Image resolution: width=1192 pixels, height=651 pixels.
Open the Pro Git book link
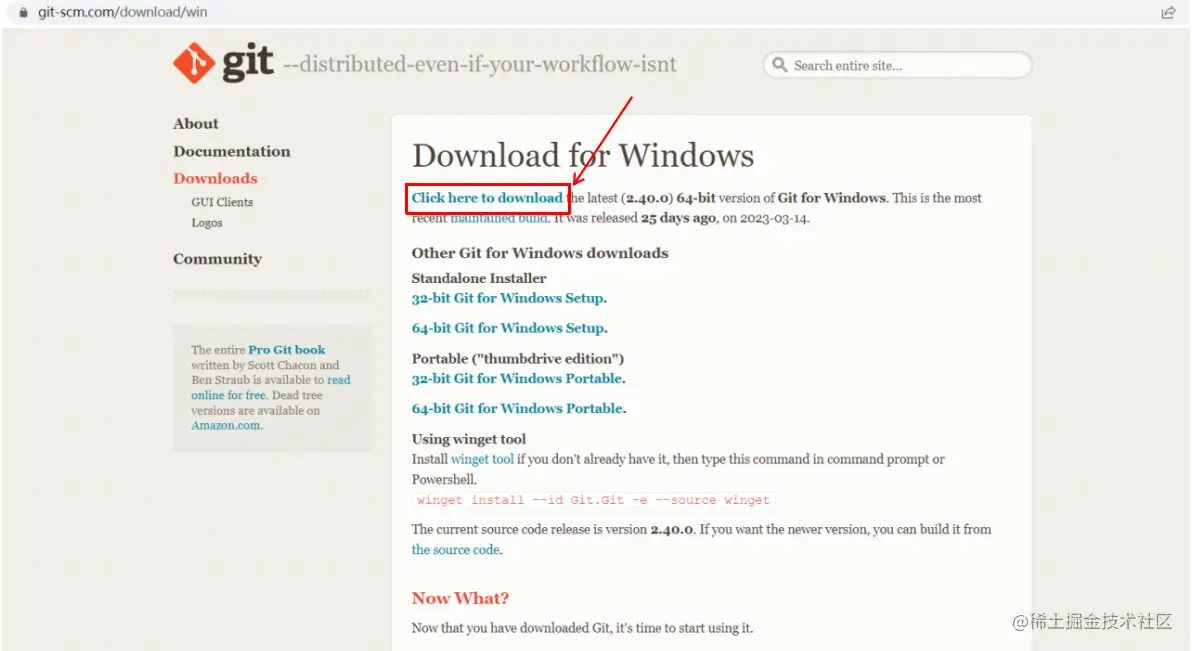tap(287, 350)
